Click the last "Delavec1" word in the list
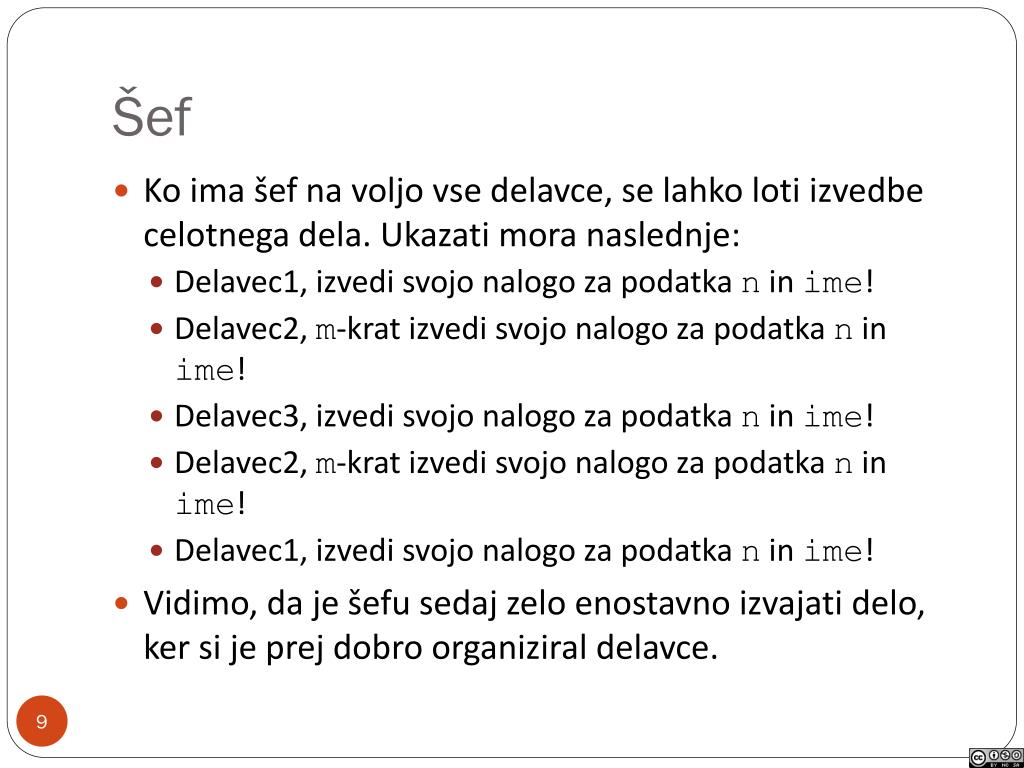Image resolution: width=1024 pixels, height=768 pixels. pos(237,551)
